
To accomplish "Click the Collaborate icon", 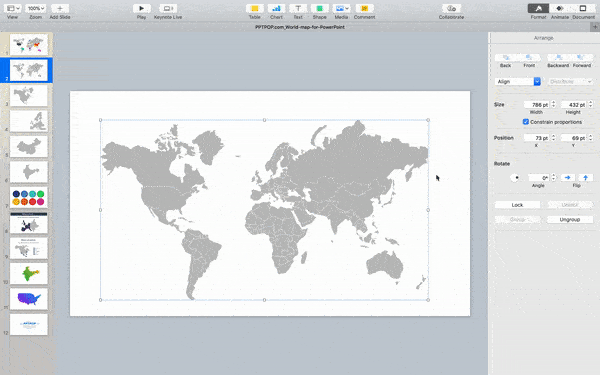I will pyautogui.click(x=451, y=8).
